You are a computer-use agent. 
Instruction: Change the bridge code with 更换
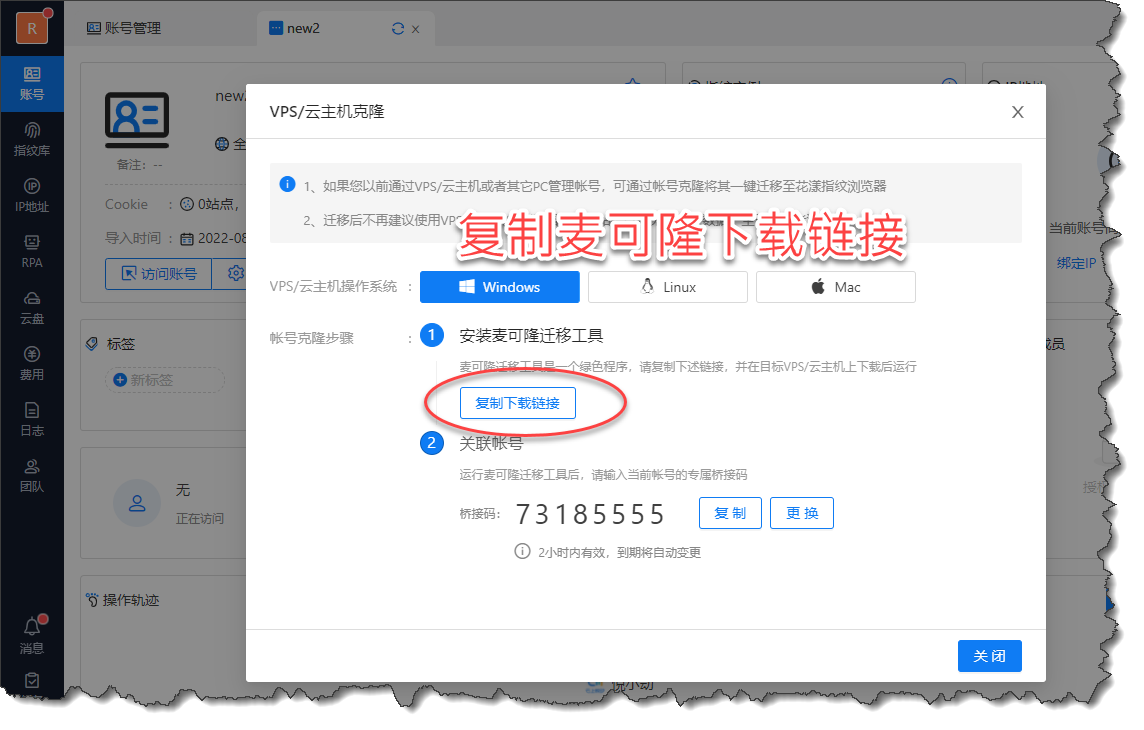tap(802, 513)
